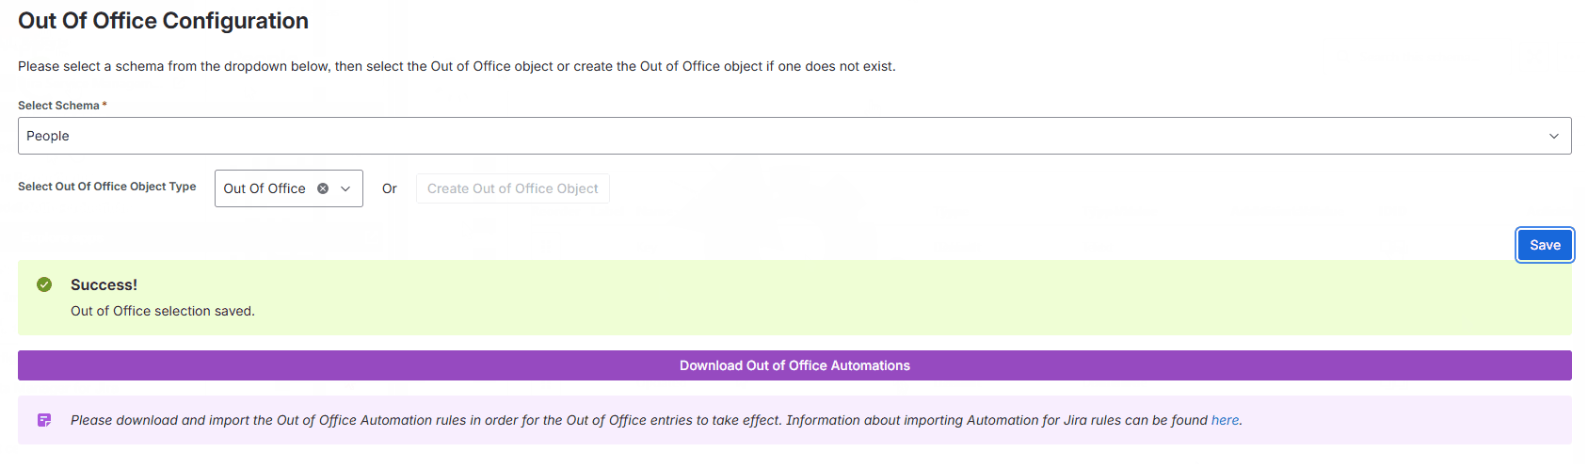The height and width of the screenshot is (464, 1585).
Task: Expand the Out Of Office object type chevron
Action: click(x=346, y=188)
